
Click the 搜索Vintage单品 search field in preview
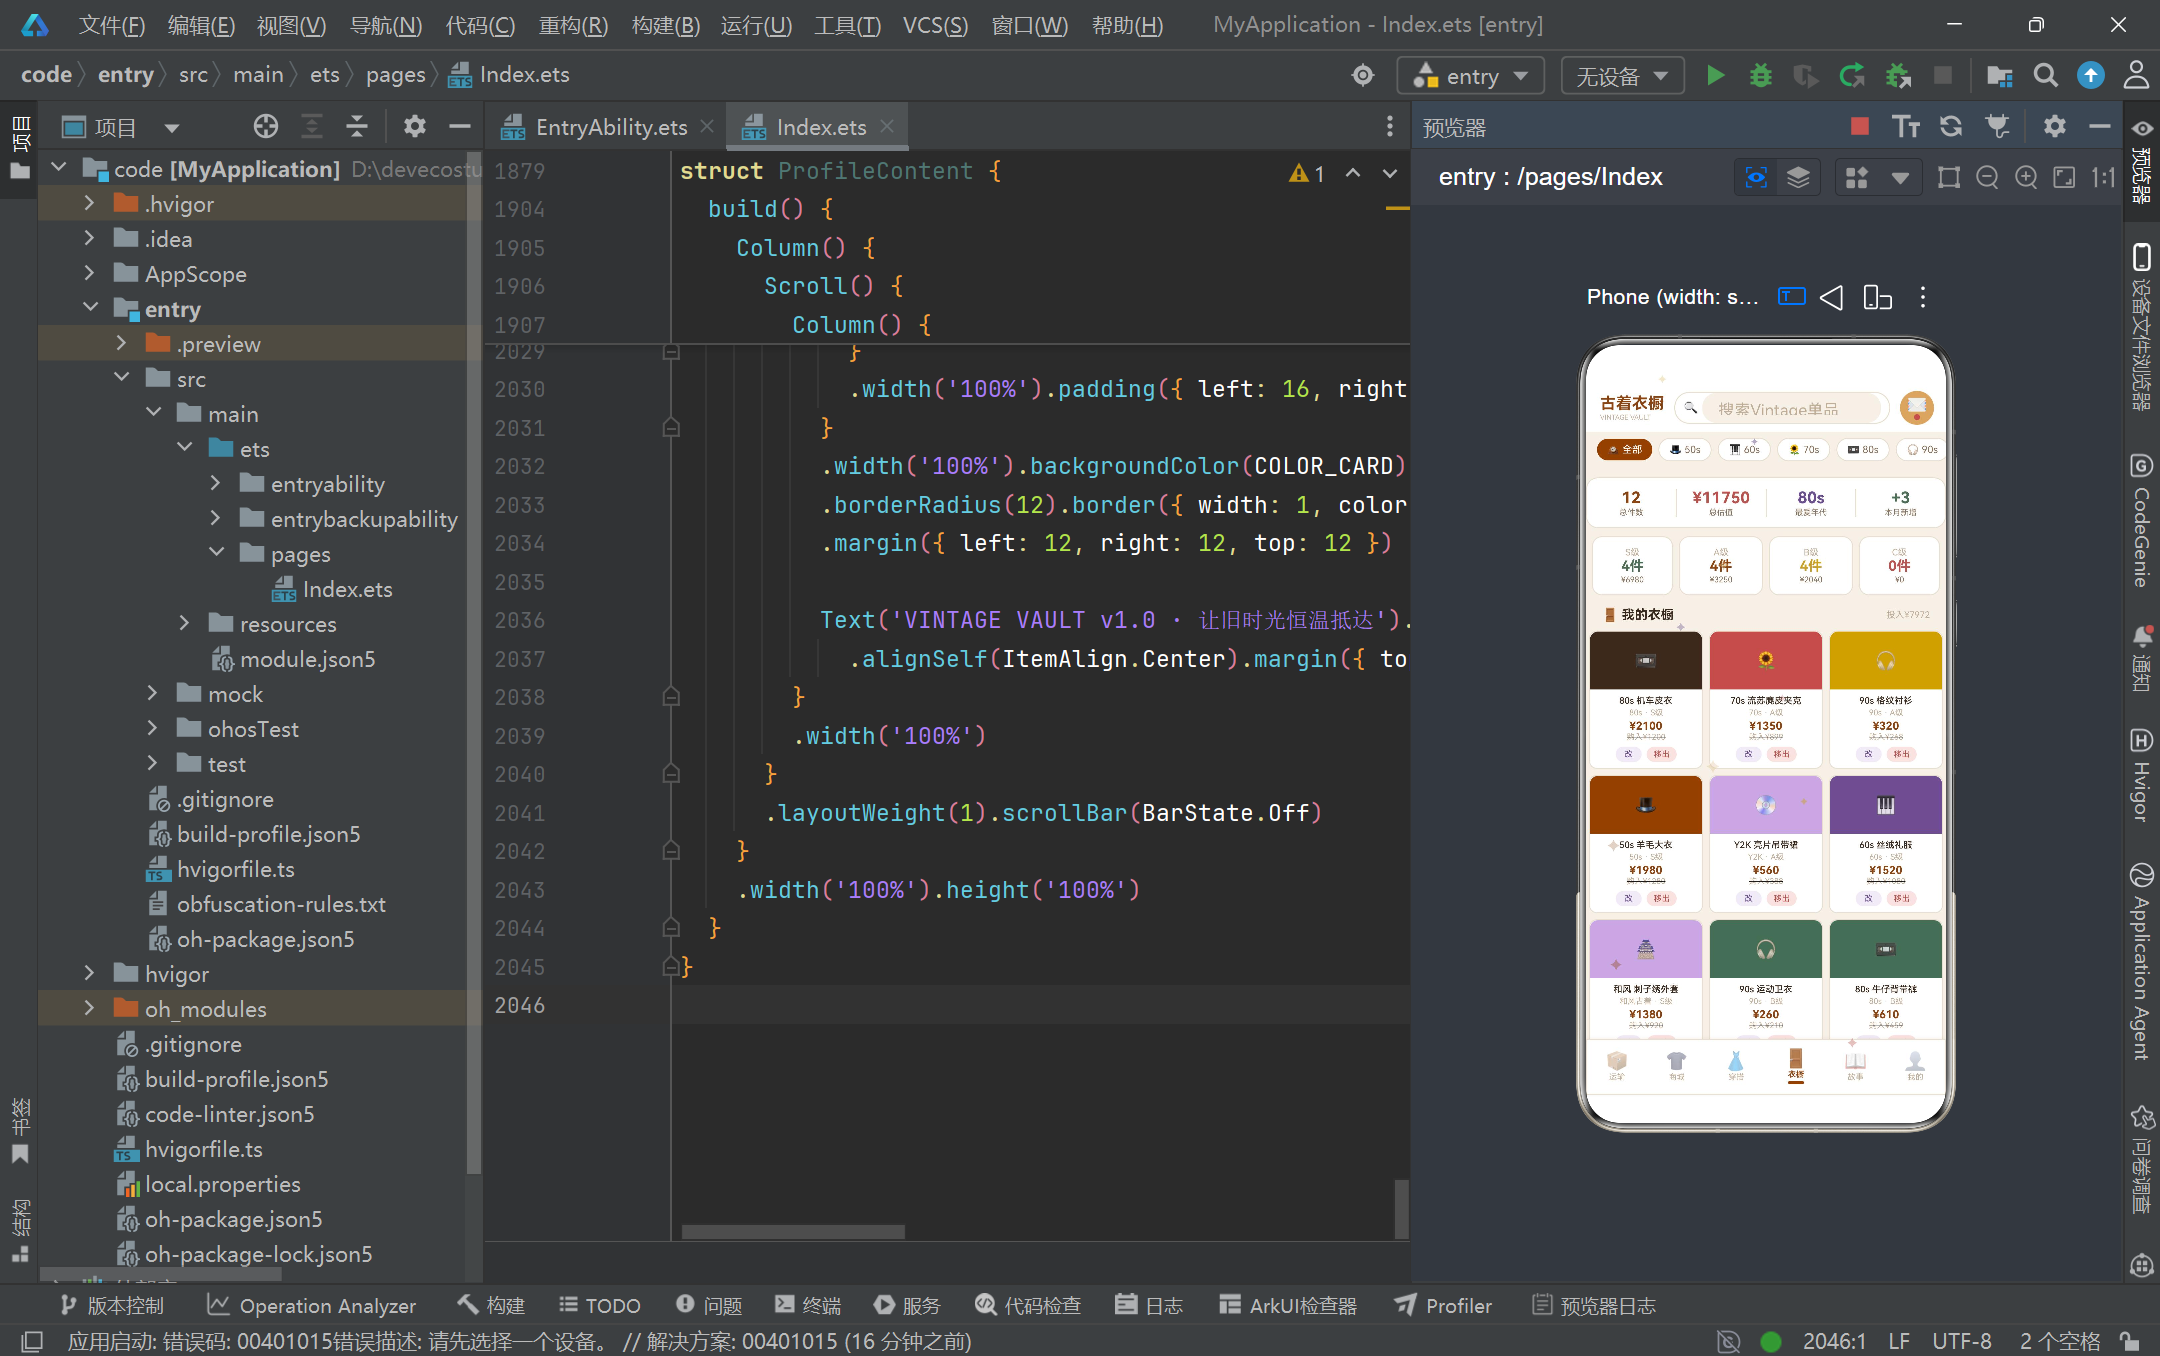click(1781, 408)
